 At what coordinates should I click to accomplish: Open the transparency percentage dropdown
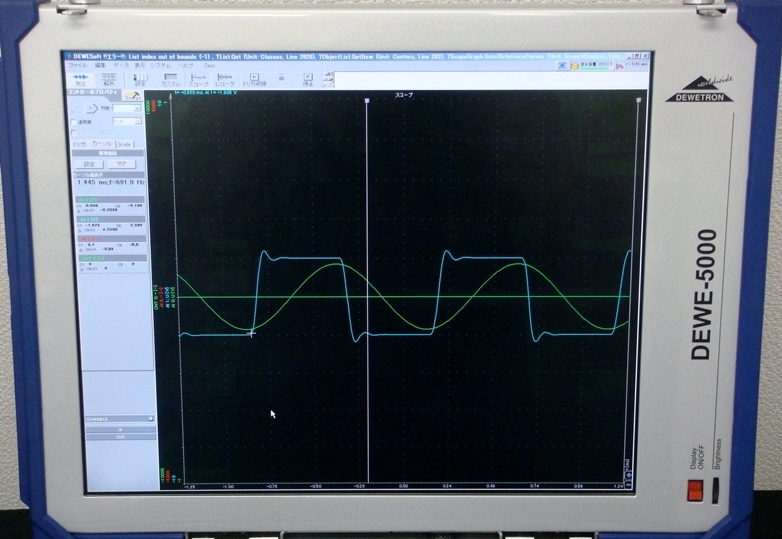128,121
